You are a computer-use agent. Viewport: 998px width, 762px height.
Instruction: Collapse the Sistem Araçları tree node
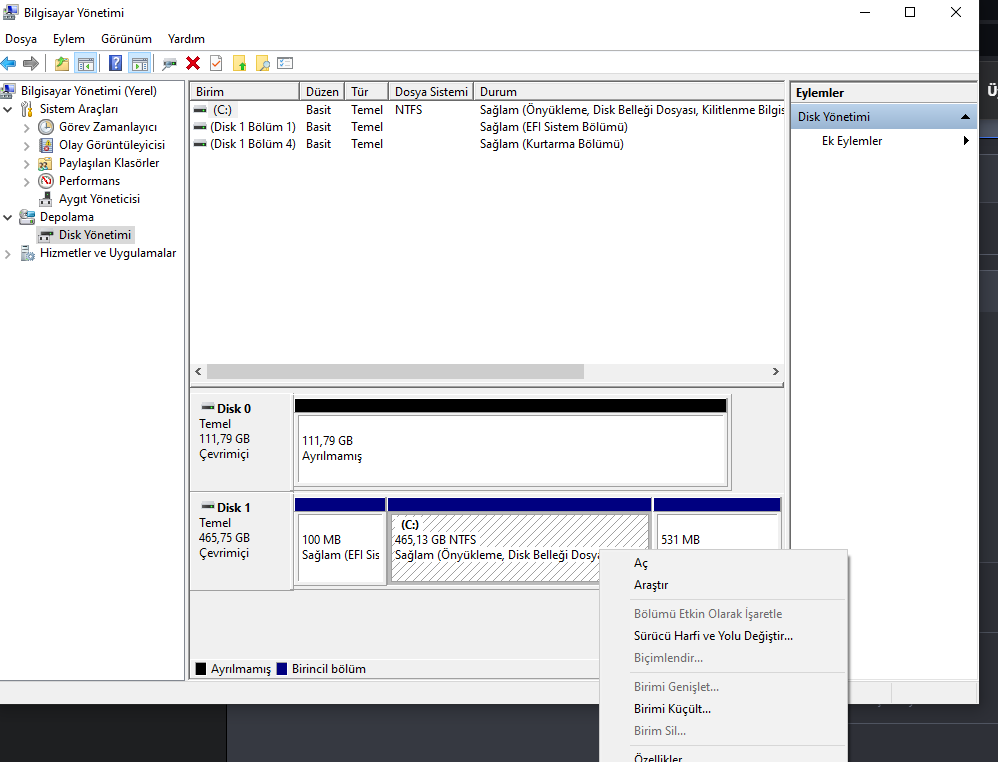(8, 109)
